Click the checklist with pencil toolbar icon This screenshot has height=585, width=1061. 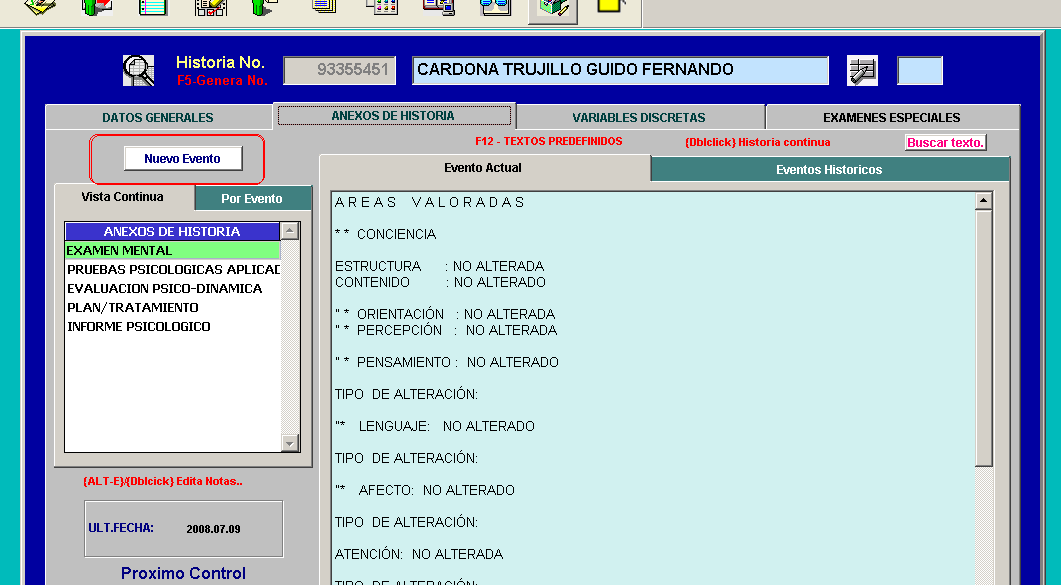point(210,7)
